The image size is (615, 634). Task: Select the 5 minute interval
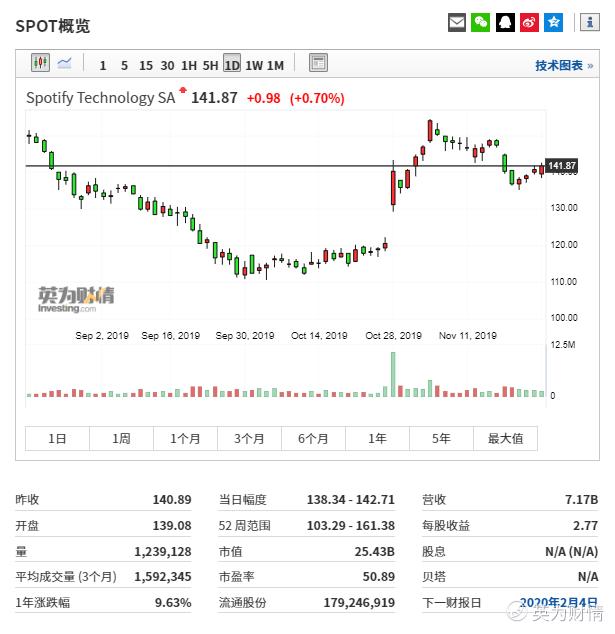click(x=124, y=66)
